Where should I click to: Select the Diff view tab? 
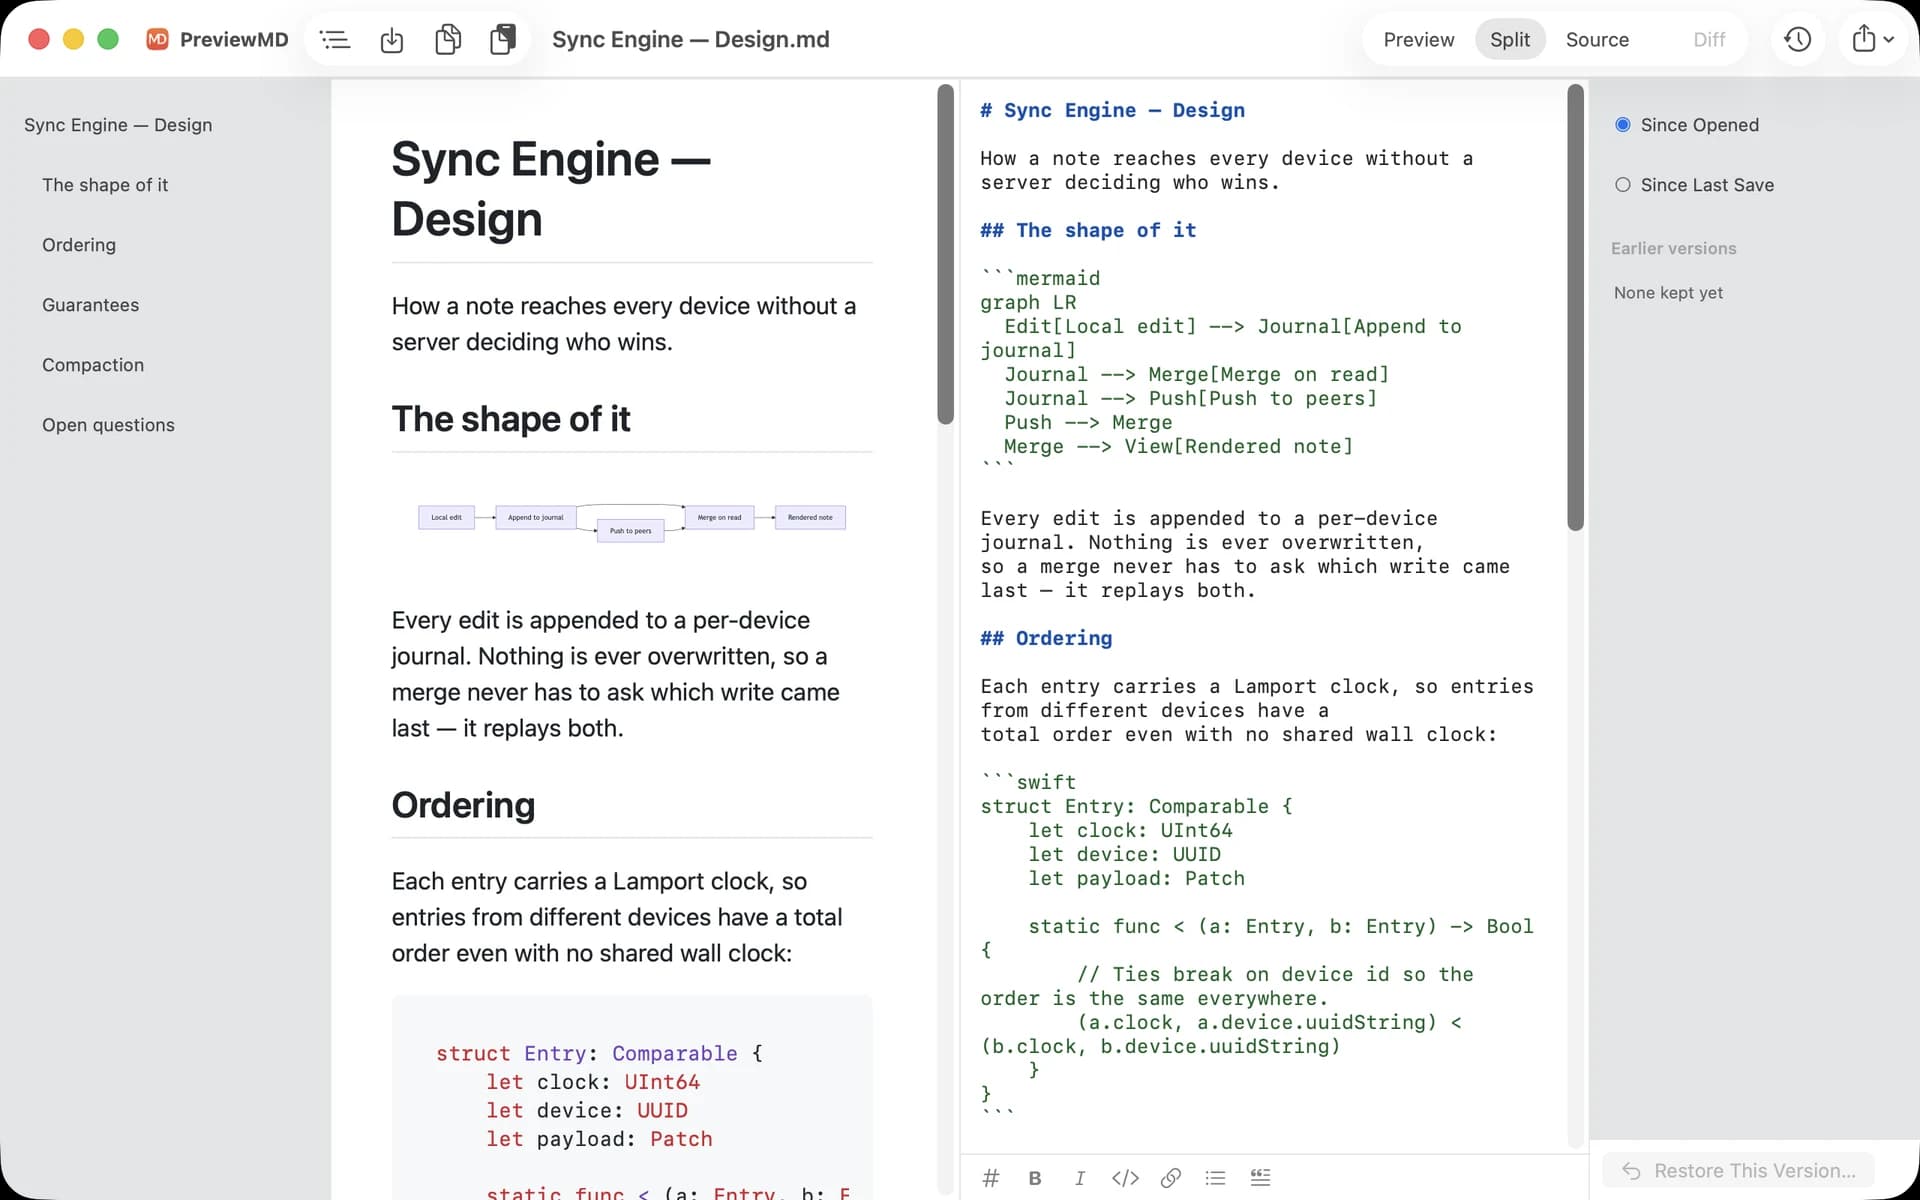pyautogui.click(x=1709, y=40)
